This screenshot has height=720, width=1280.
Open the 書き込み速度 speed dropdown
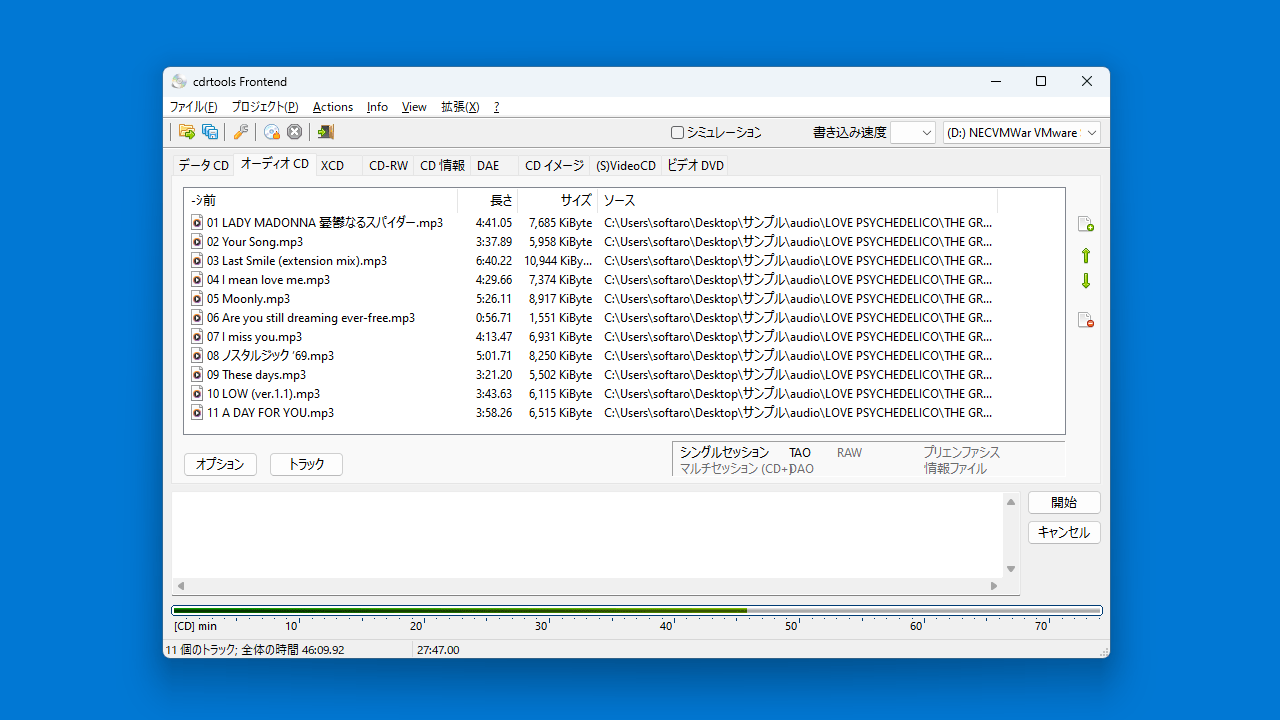[x=913, y=132]
